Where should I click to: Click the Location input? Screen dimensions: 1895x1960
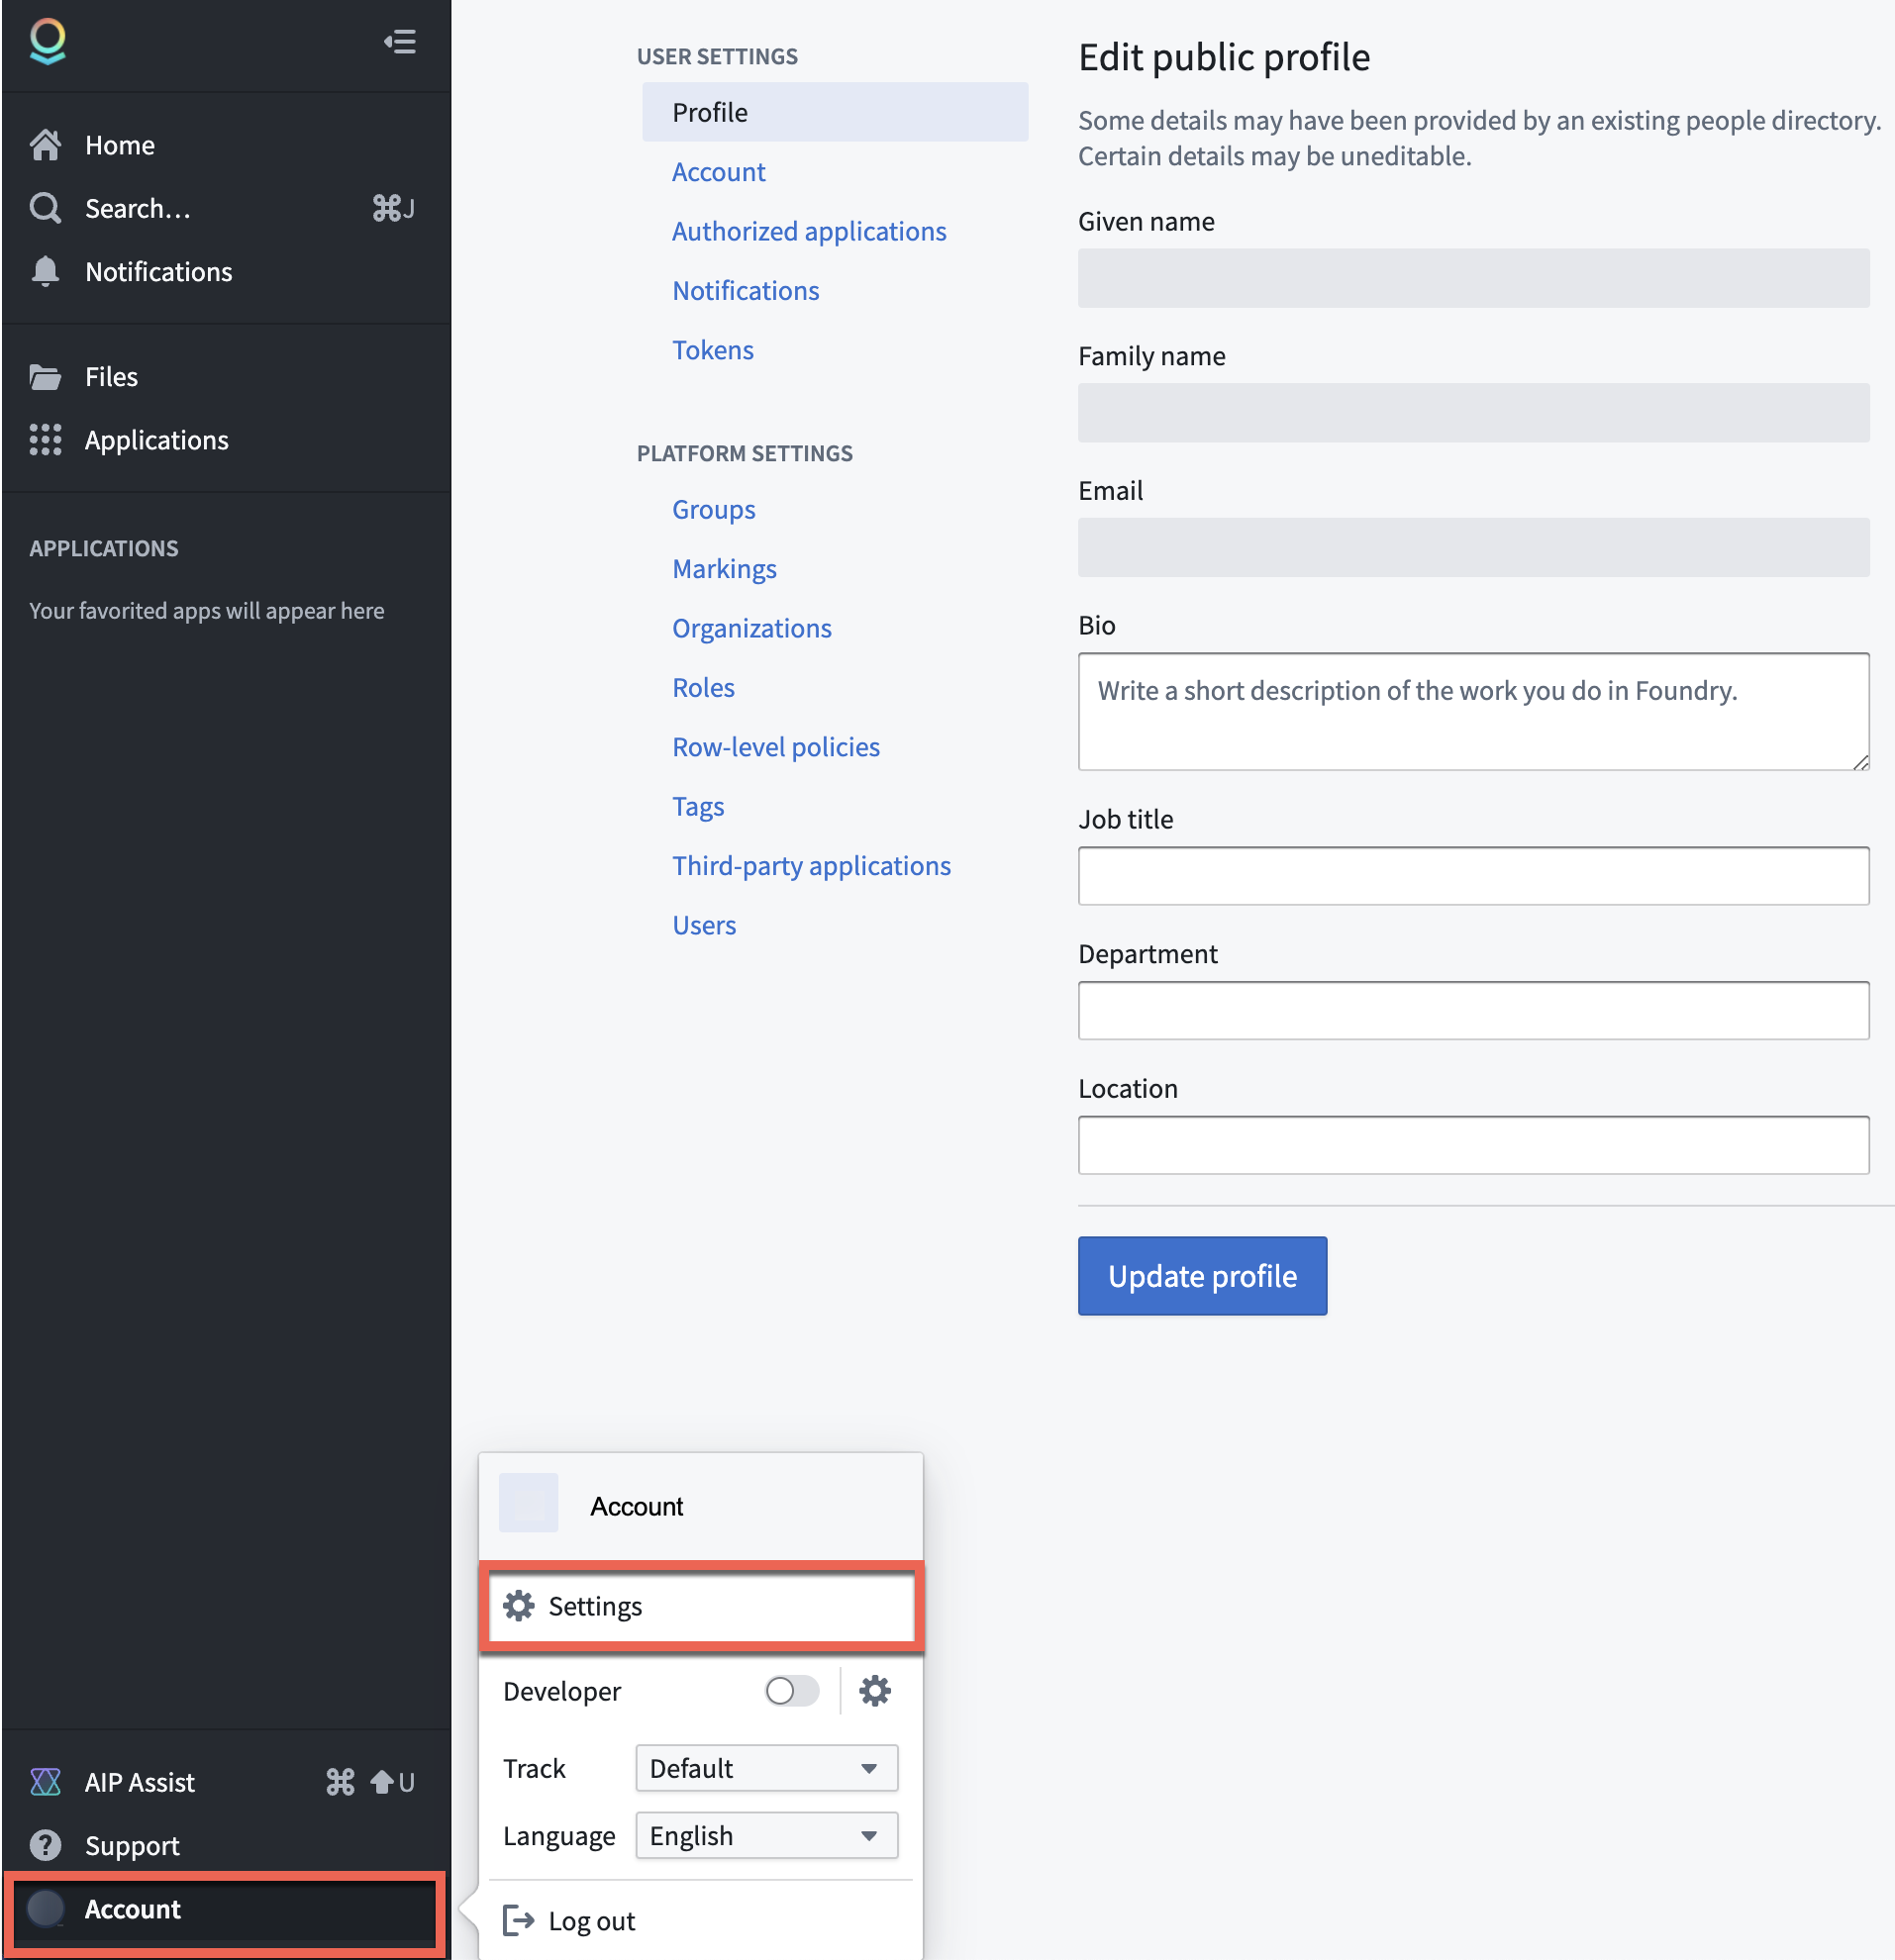tap(1473, 1145)
